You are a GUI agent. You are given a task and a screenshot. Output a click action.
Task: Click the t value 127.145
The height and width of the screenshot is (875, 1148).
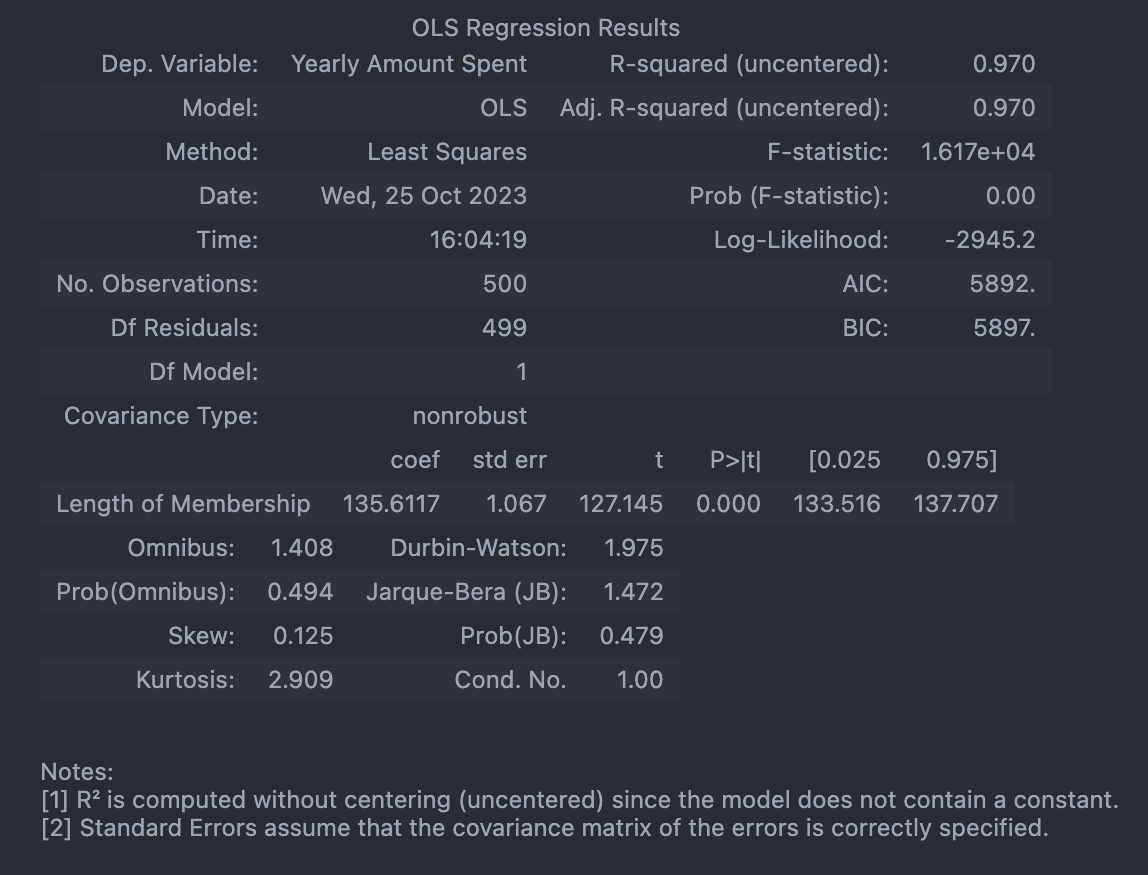620,504
